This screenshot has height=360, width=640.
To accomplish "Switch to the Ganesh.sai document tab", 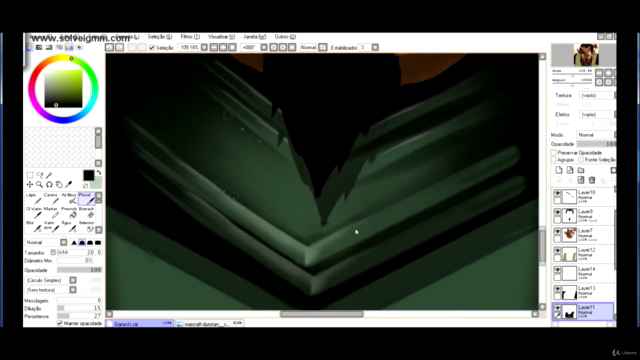I will coord(140,324).
